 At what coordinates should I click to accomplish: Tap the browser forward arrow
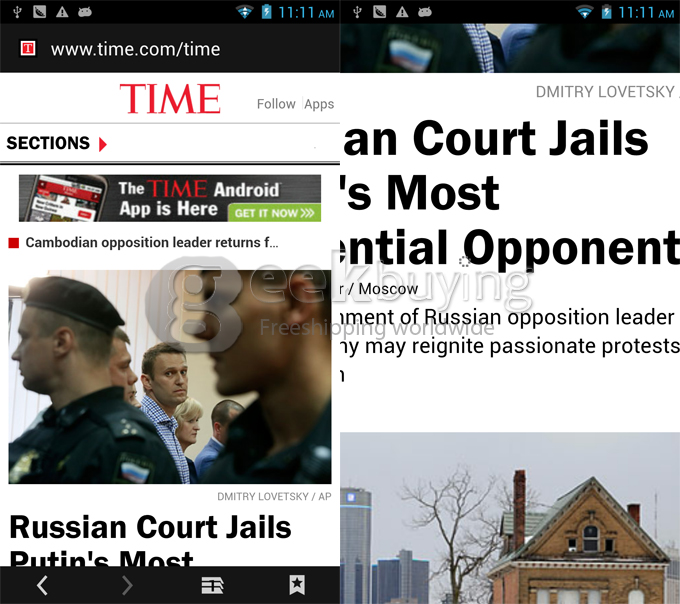click(127, 585)
